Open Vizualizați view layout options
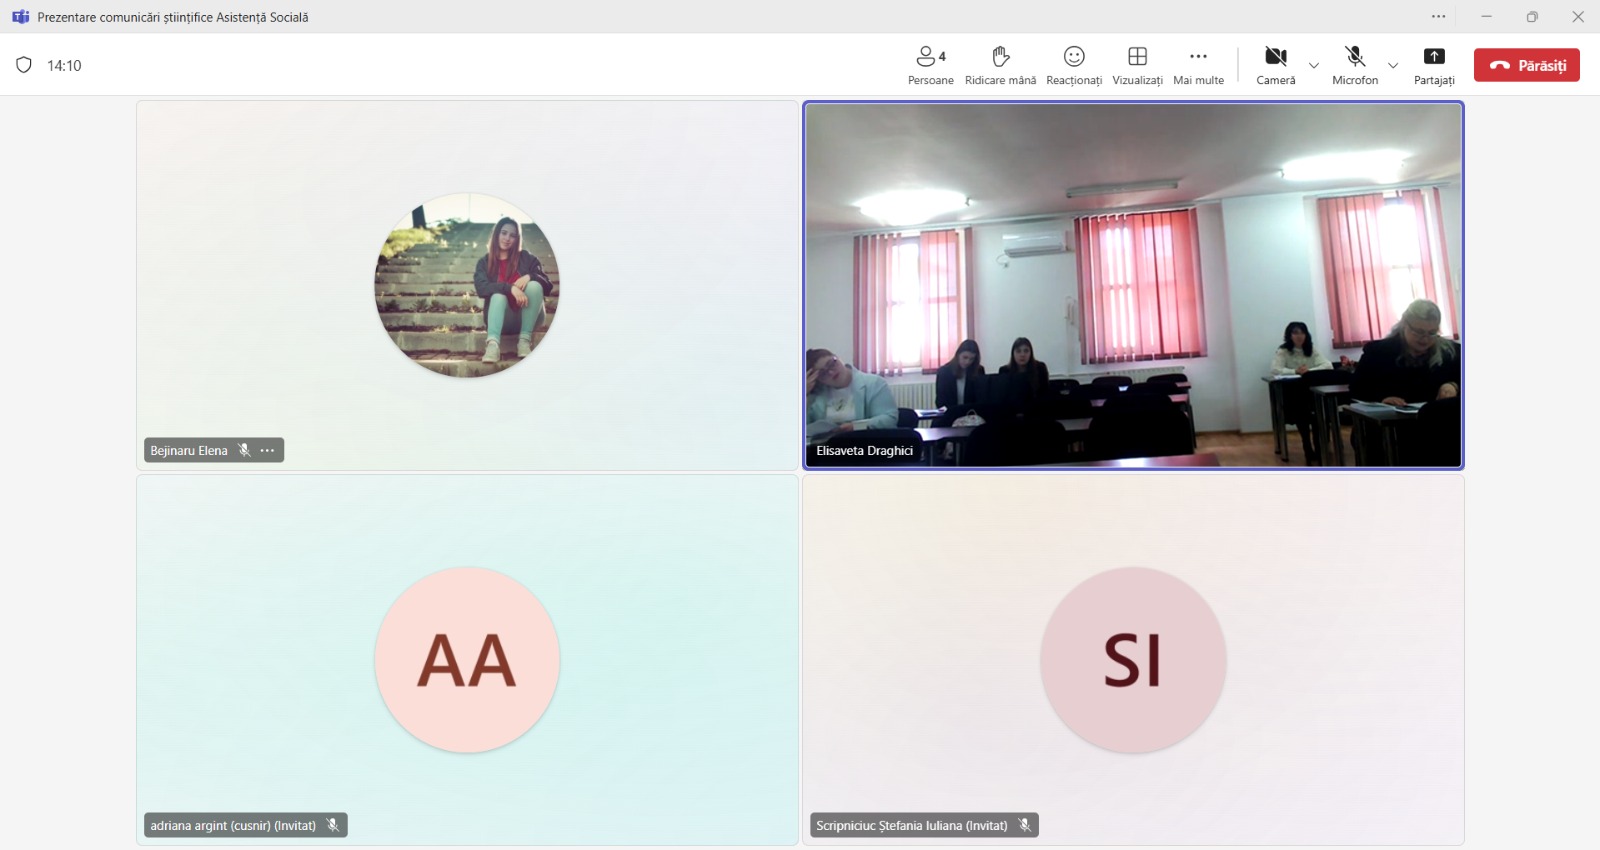Screen dimensions: 1600x850 1137,66
